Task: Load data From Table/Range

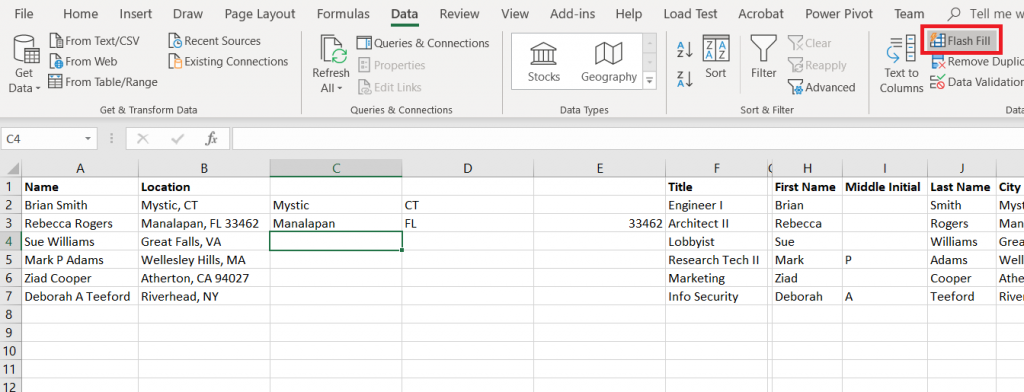Action: pyautogui.click(x=103, y=82)
